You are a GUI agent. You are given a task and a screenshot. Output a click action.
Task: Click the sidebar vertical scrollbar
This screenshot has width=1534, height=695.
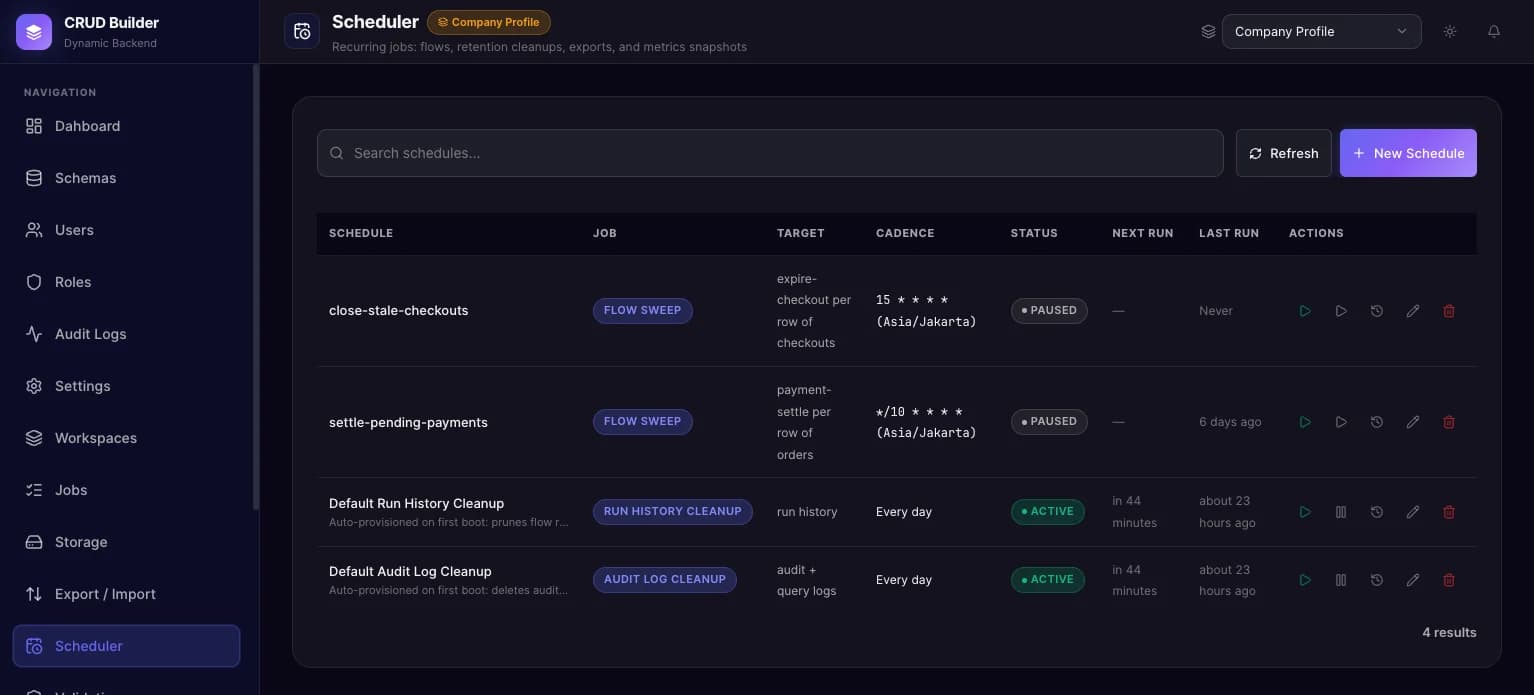[256, 288]
